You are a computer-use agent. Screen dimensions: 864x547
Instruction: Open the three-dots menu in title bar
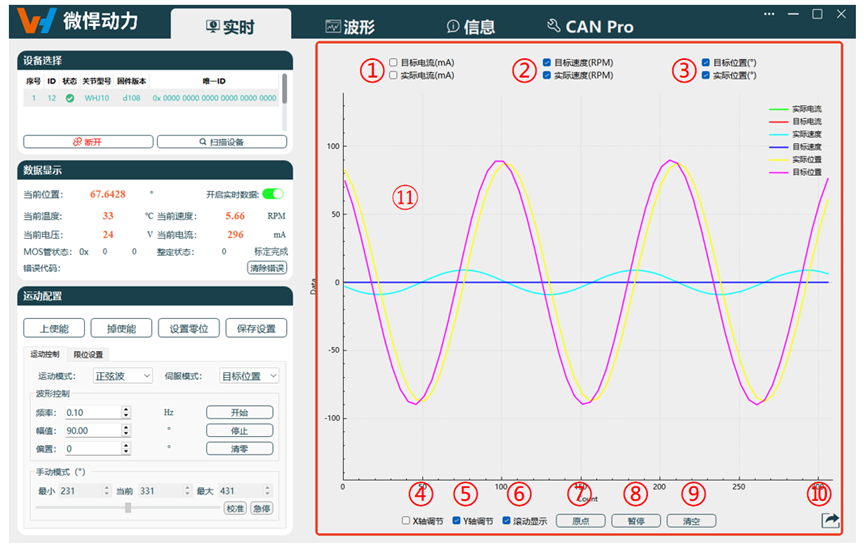click(x=770, y=14)
